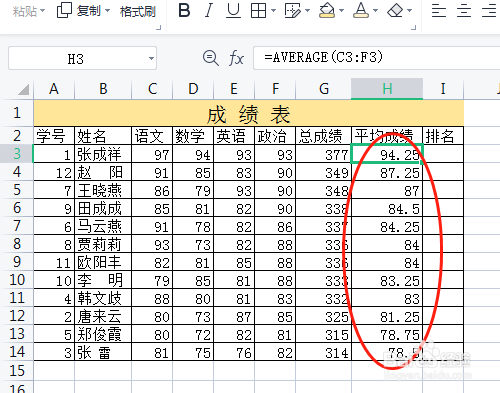Align text left
500x393 pixels.
(x=439, y=10)
